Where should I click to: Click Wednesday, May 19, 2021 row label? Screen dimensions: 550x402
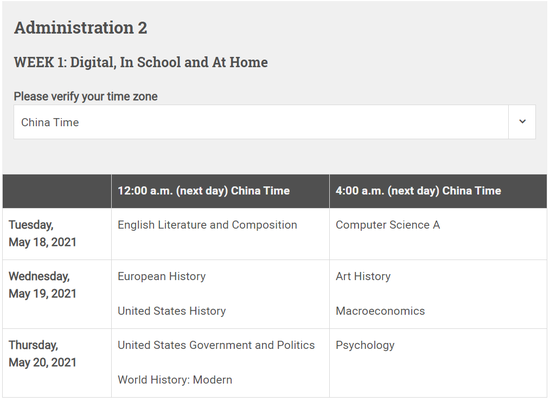[x=42, y=285]
